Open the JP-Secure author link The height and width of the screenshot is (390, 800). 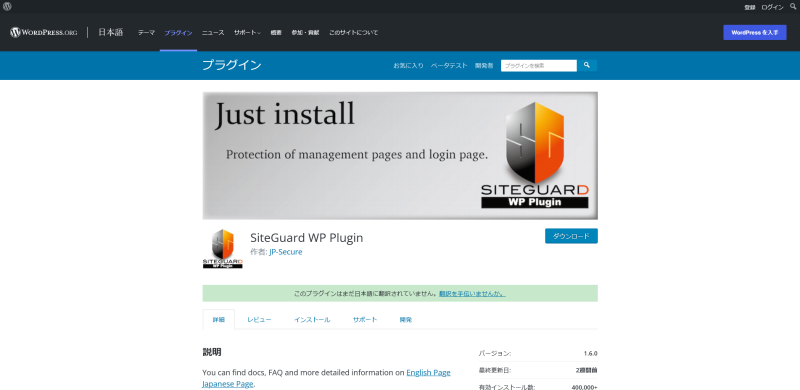(286, 252)
